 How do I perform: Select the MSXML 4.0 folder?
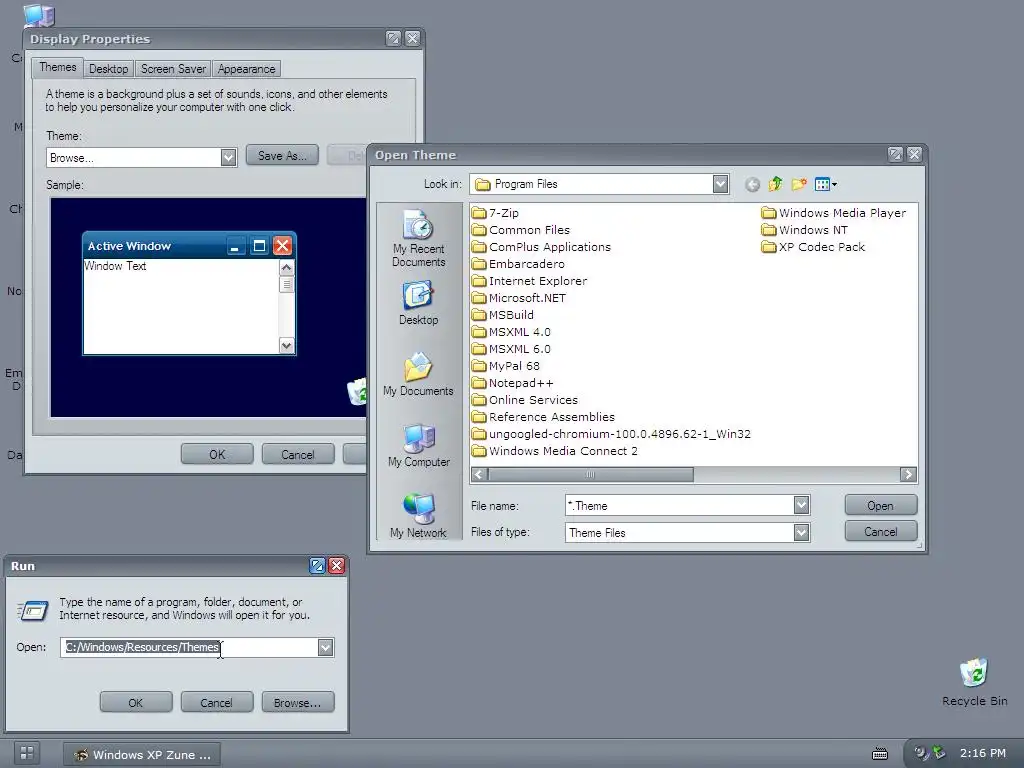point(511,332)
